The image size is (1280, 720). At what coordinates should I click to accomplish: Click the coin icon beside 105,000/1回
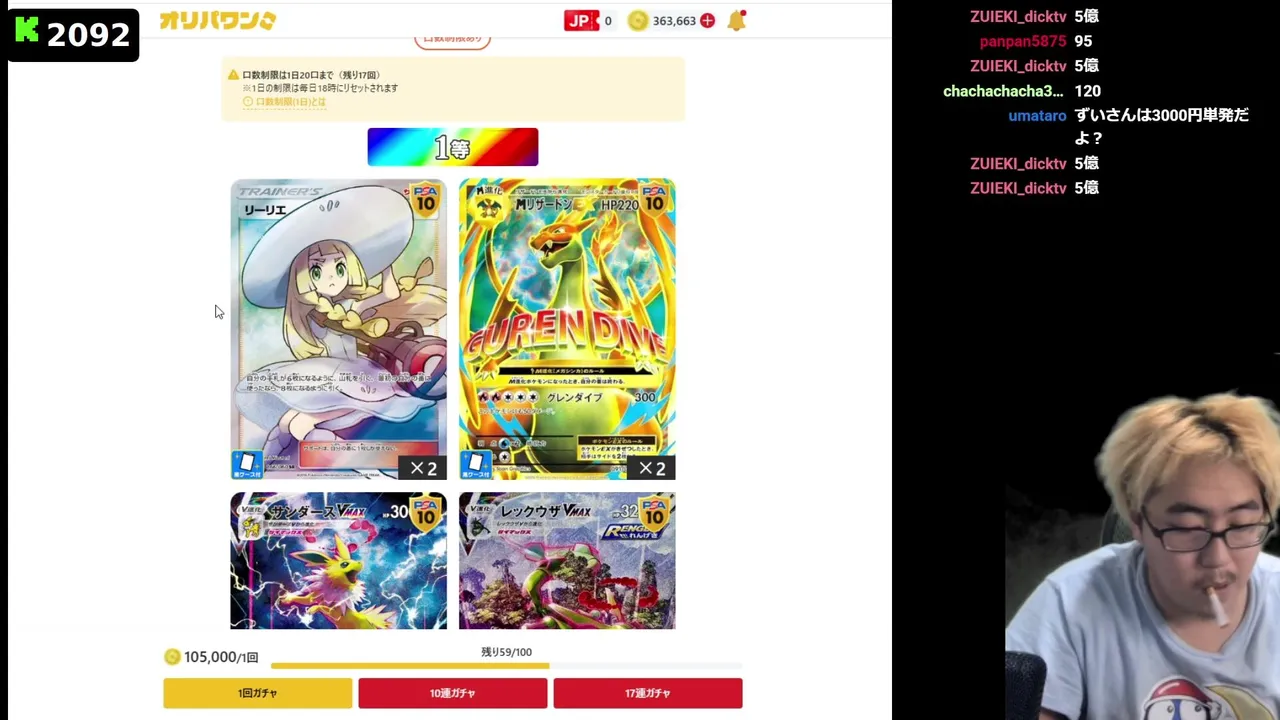pyautogui.click(x=172, y=657)
